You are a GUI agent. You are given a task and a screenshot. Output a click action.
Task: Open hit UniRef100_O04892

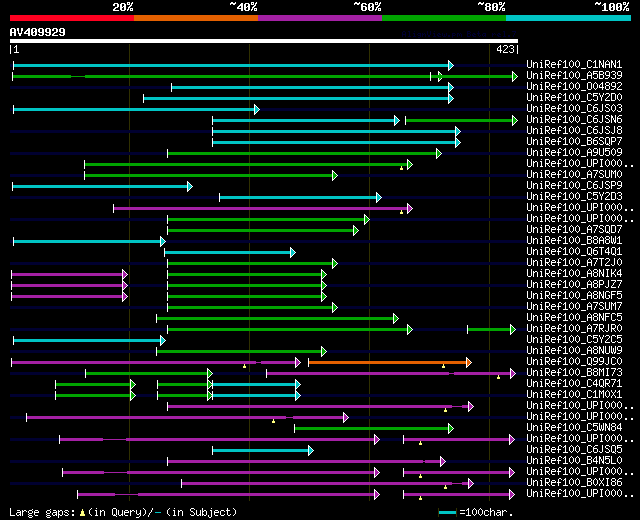click(574, 86)
